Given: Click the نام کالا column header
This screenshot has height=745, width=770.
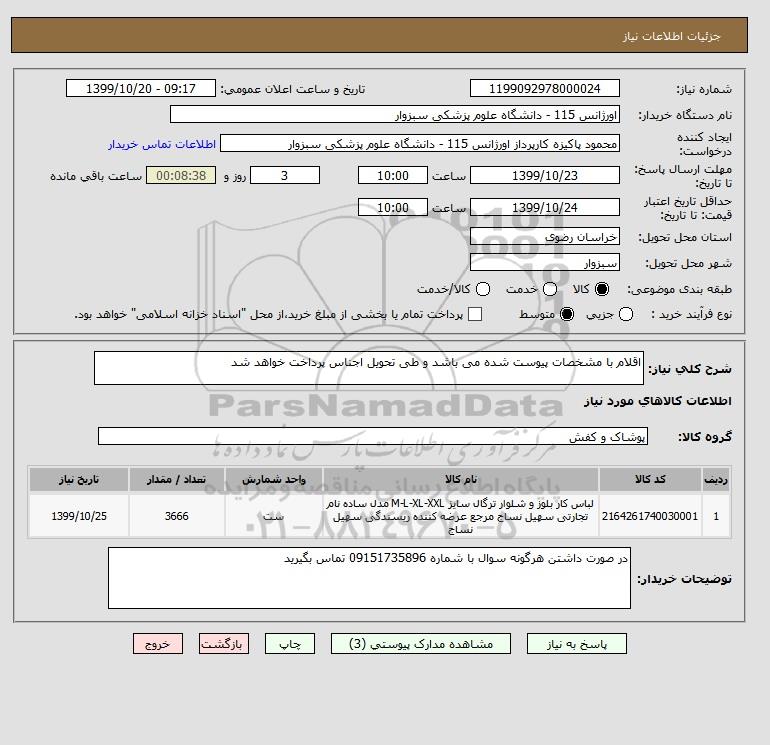Looking at the screenshot, I should pyautogui.click(x=461, y=479).
